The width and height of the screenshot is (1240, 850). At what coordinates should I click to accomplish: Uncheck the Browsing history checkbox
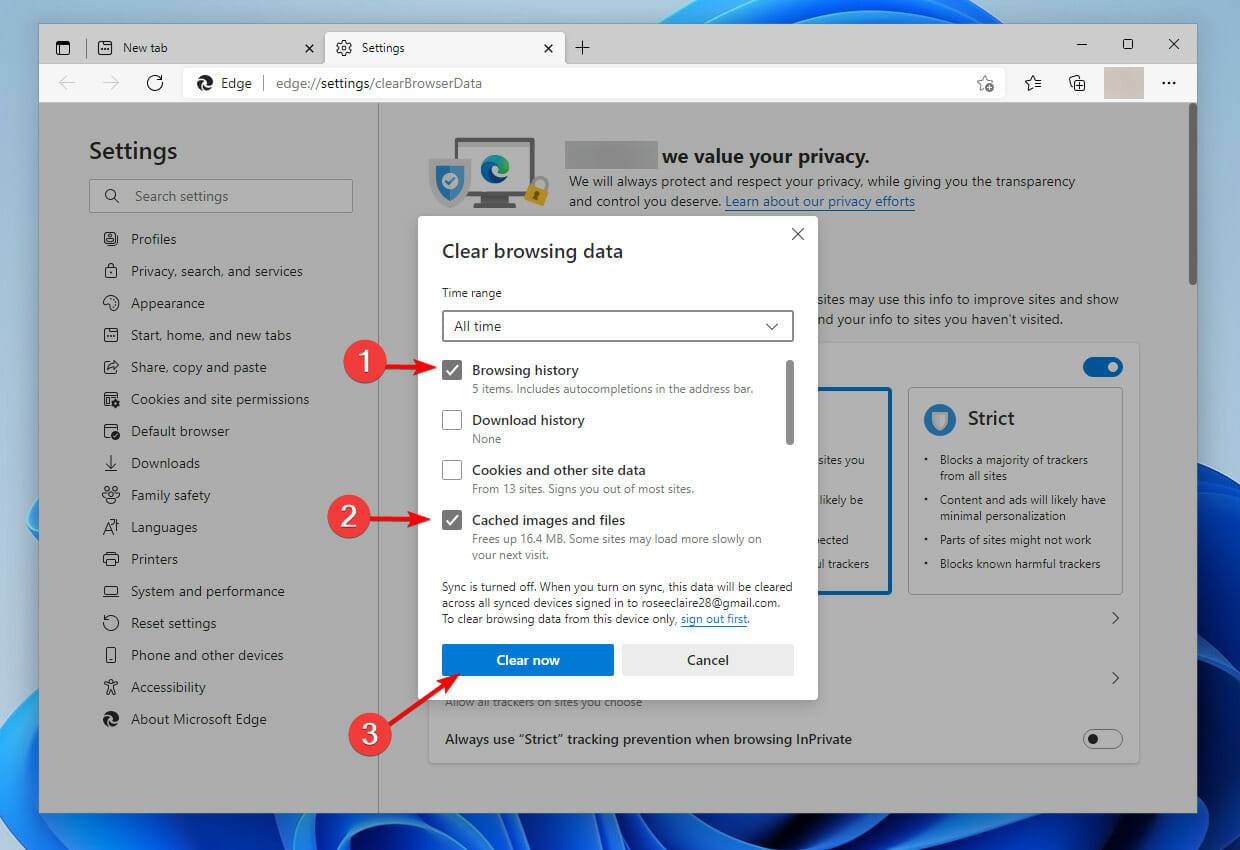point(452,370)
